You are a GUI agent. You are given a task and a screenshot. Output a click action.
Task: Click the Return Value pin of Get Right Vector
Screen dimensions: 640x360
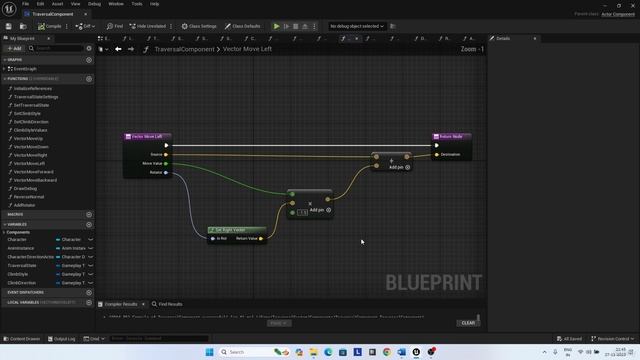pyautogui.click(x=261, y=238)
